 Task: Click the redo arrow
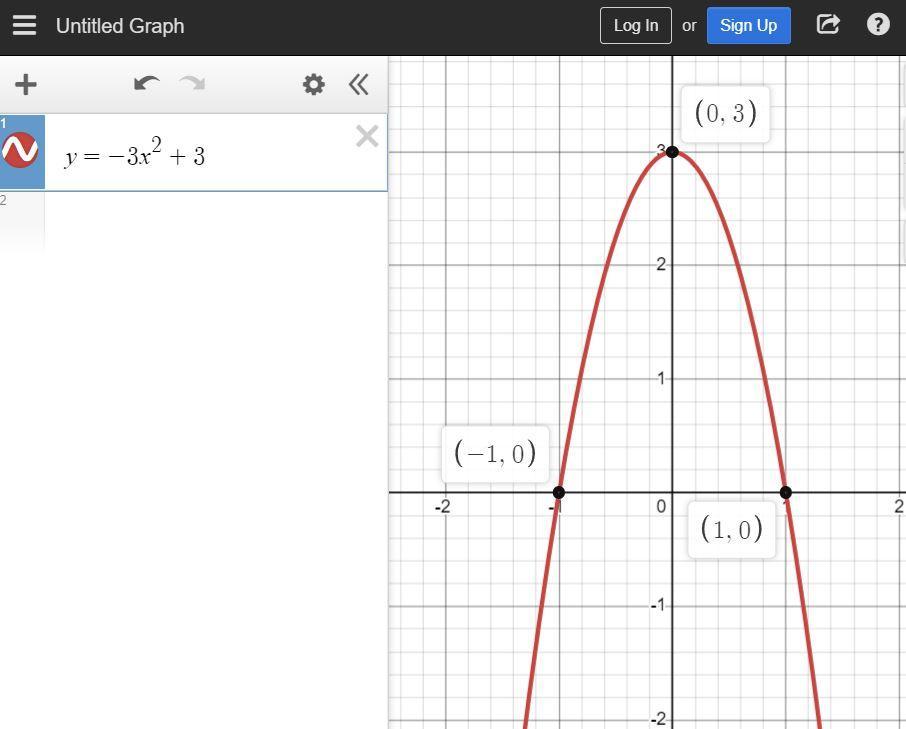192,84
